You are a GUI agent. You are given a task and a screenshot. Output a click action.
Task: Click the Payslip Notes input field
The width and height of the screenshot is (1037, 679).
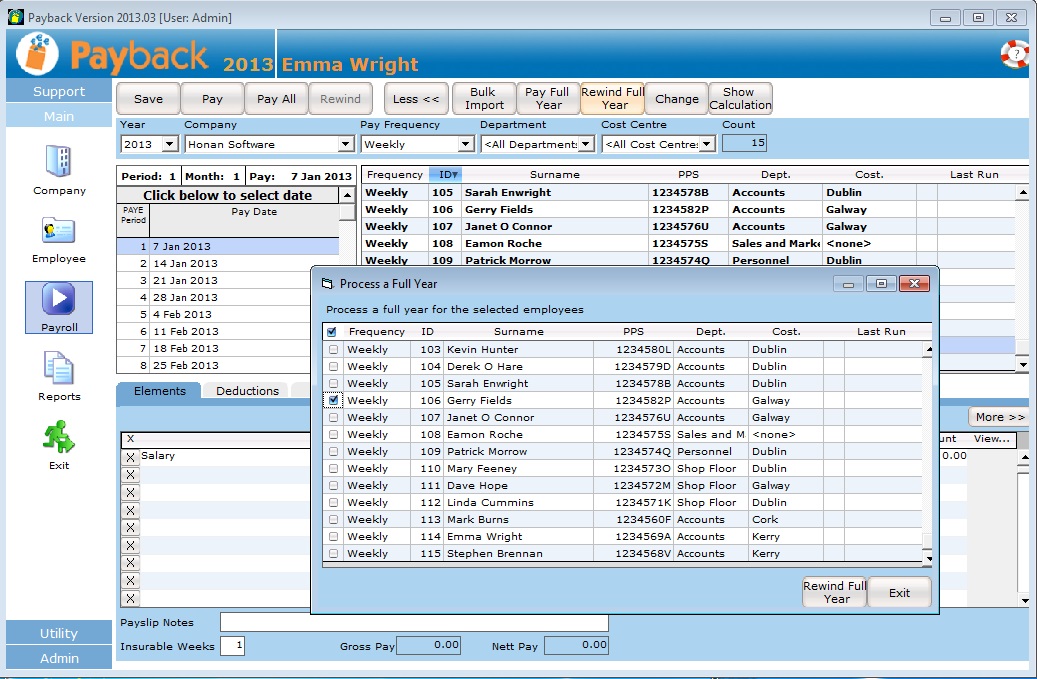click(x=414, y=623)
